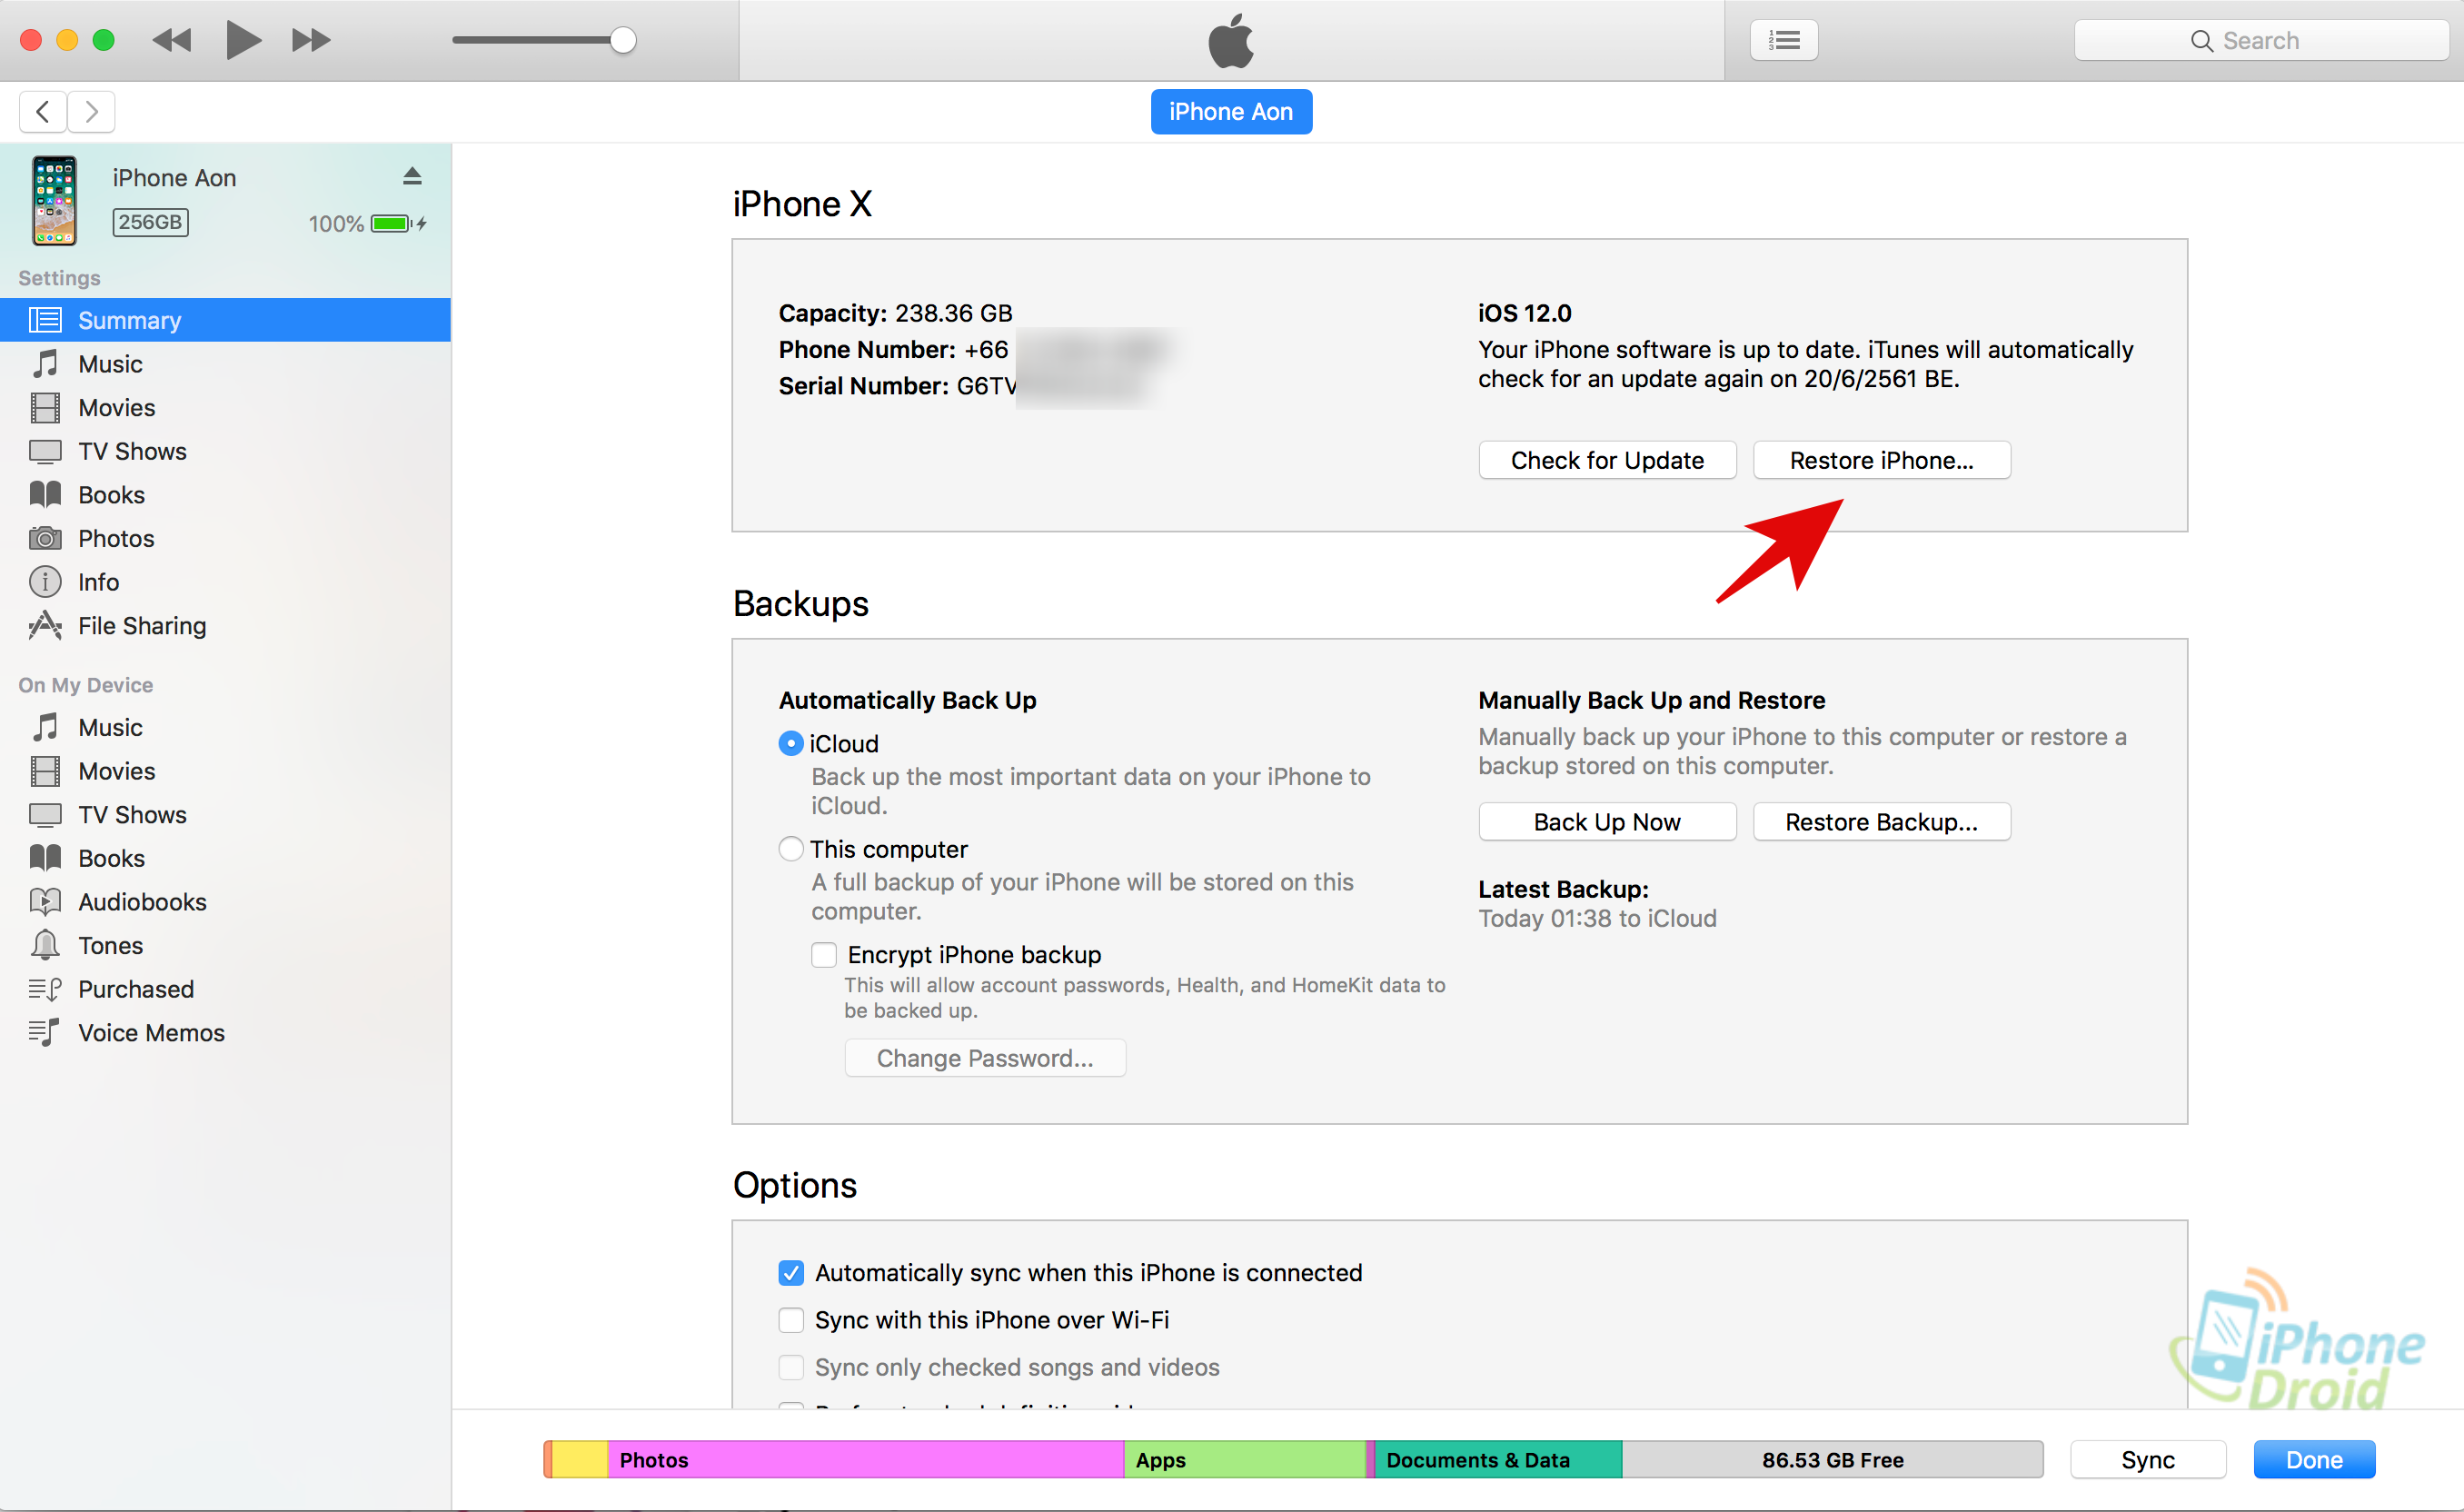Image resolution: width=2464 pixels, height=1512 pixels.
Task: Select Photos under Settings
Action: pyautogui.click(x=116, y=539)
